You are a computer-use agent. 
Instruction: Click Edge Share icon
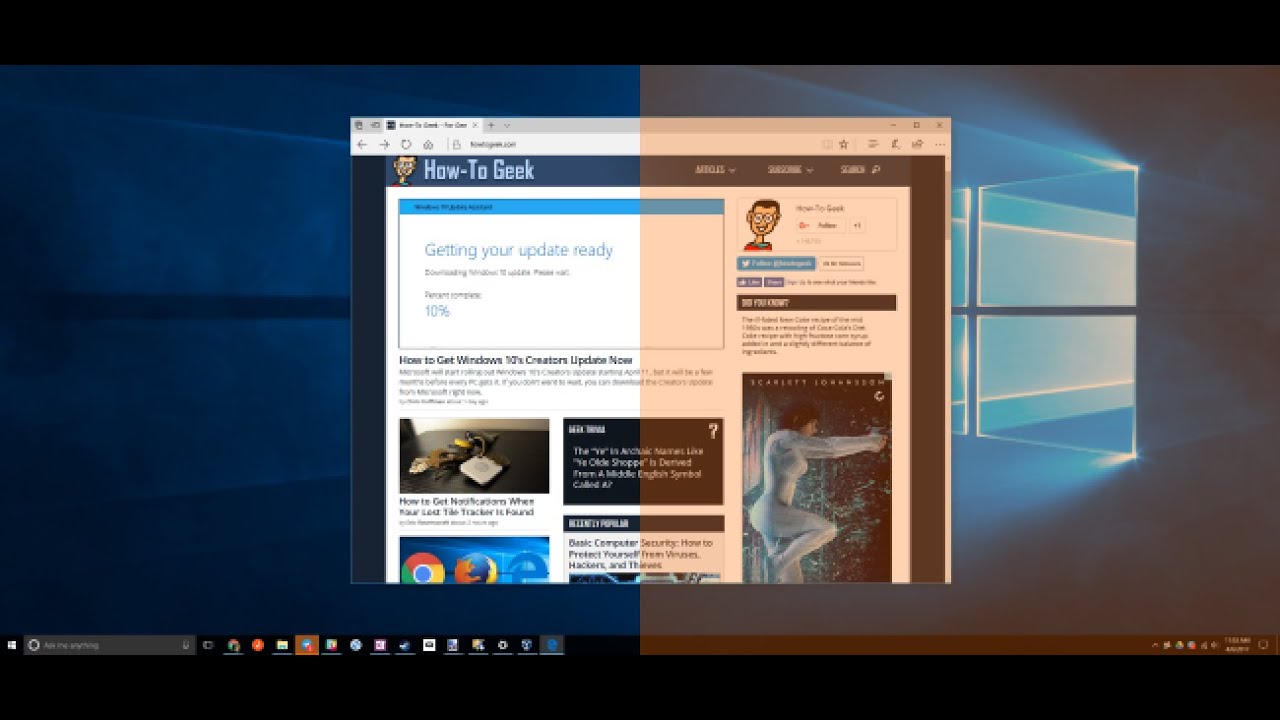[x=917, y=144]
